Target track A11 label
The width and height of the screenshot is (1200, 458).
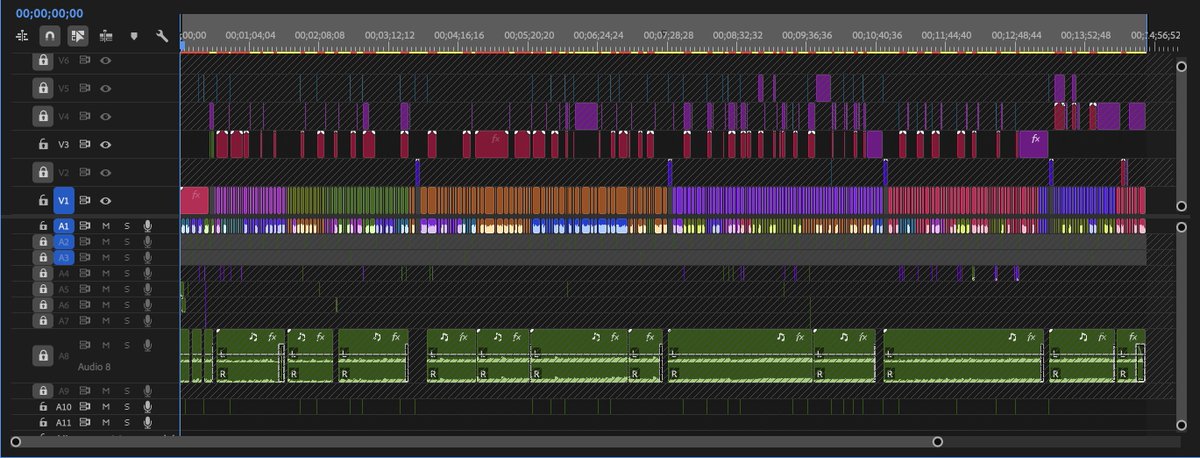click(x=64, y=423)
